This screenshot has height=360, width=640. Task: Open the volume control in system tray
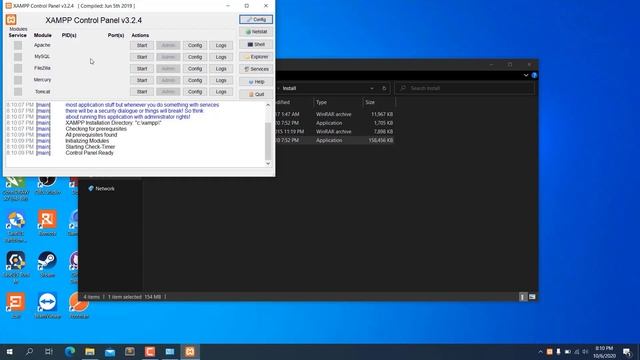(585, 351)
